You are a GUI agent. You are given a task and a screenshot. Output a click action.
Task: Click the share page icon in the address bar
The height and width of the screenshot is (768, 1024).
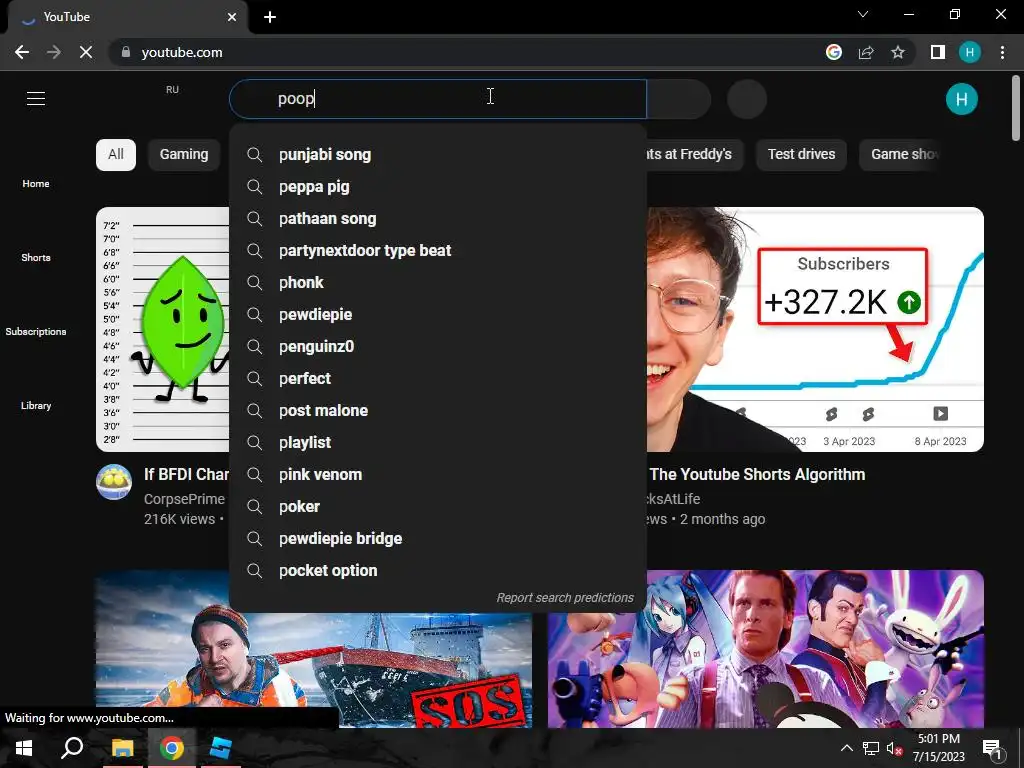coord(866,52)
